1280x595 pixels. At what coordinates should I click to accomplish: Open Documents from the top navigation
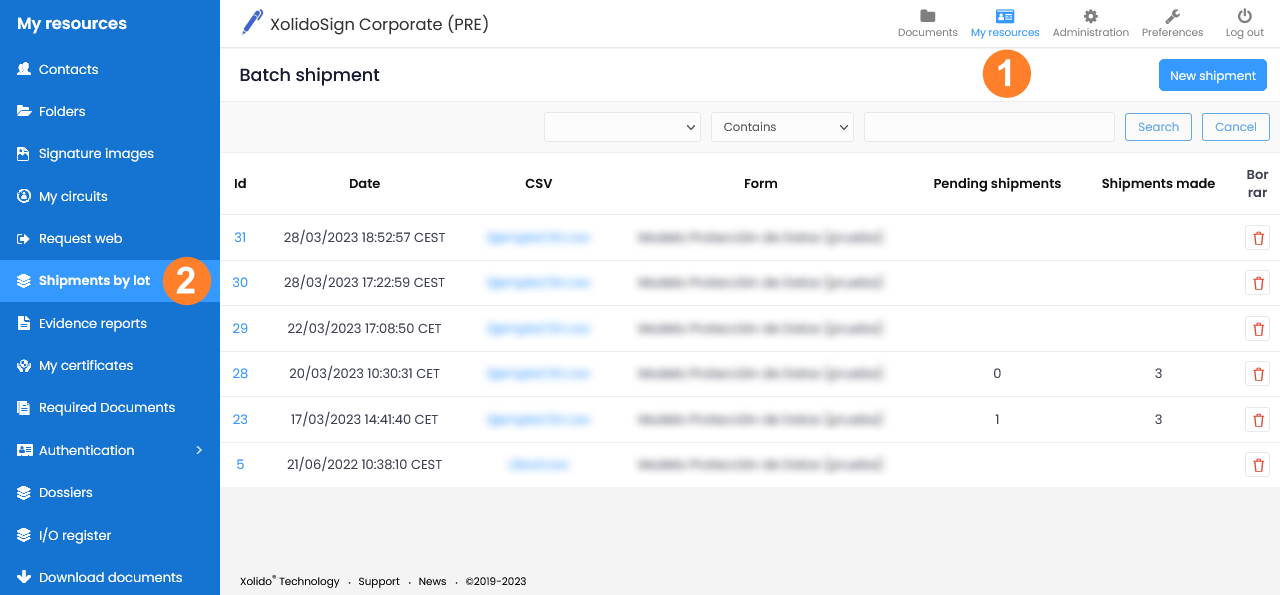click(927, 23)
